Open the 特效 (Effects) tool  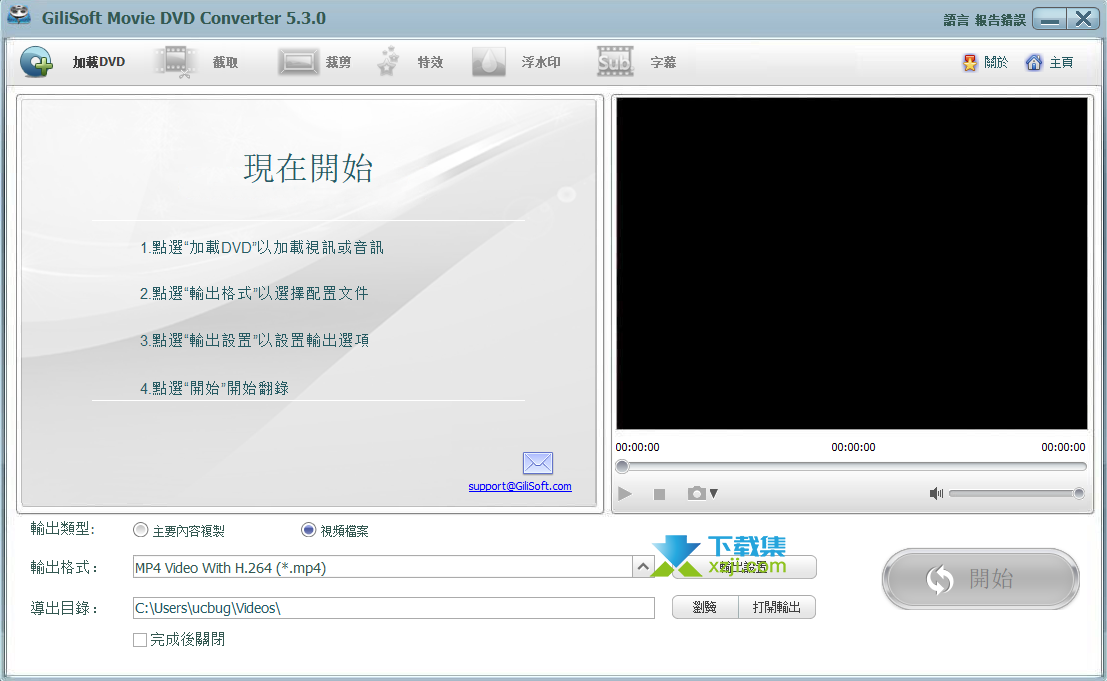pyautogui.click(x=410, y=62)
